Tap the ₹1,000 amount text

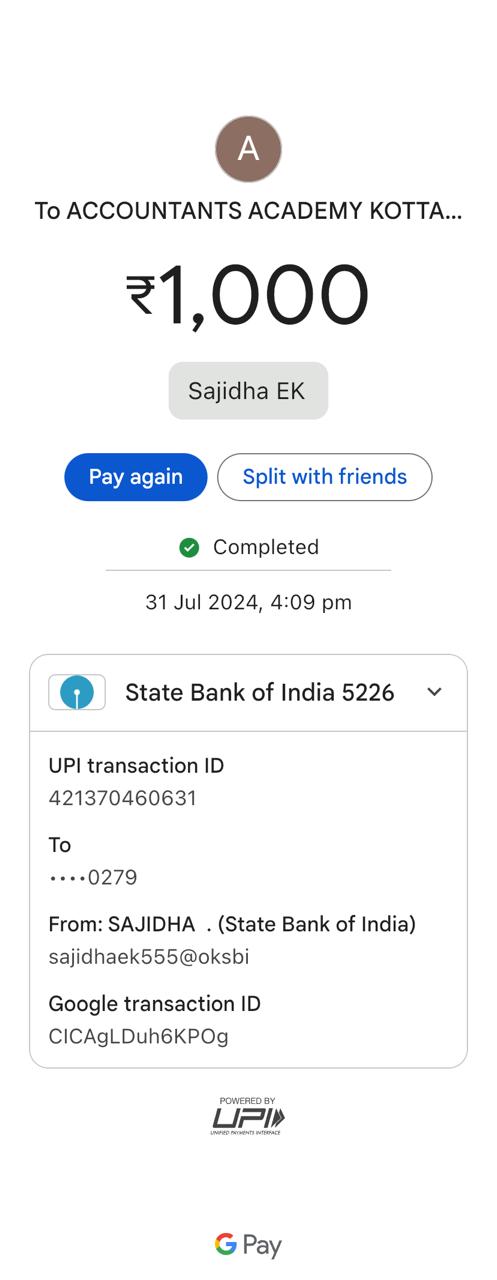[248, 296]
